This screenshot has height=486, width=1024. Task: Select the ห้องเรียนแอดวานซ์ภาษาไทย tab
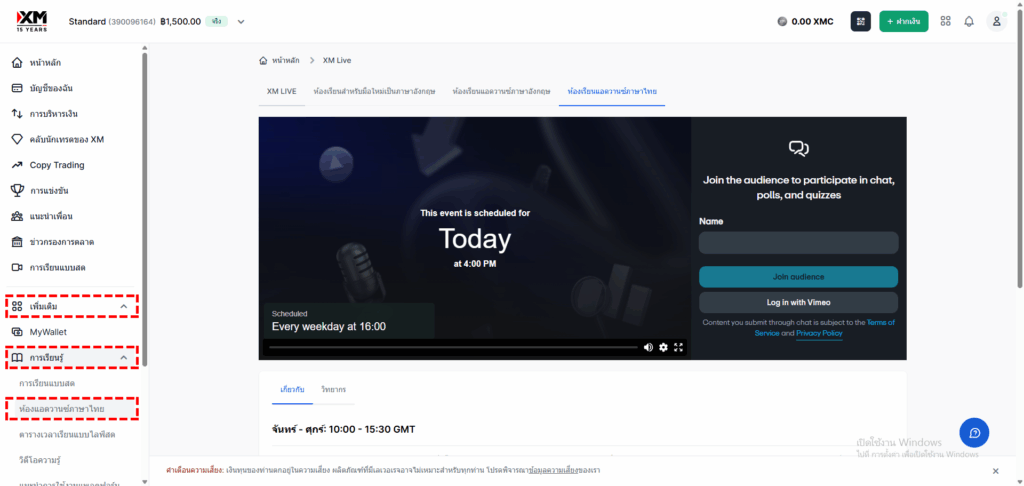point(612,91)
